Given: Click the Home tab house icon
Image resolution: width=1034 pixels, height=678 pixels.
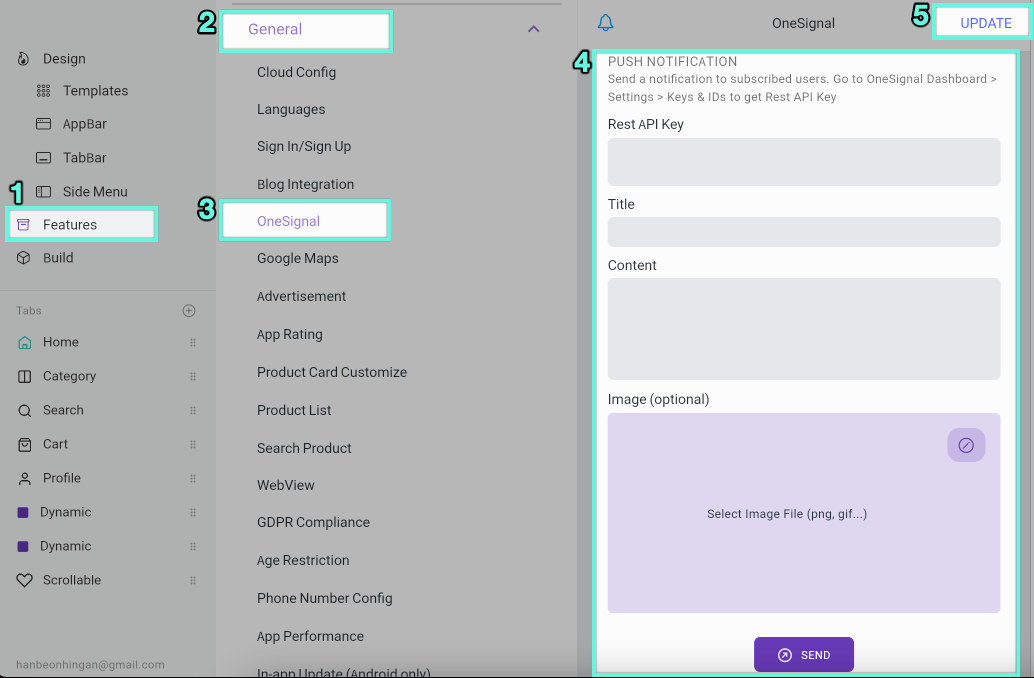Looking at the screenshot, I should pyautogui.click(x=24, y=342).
